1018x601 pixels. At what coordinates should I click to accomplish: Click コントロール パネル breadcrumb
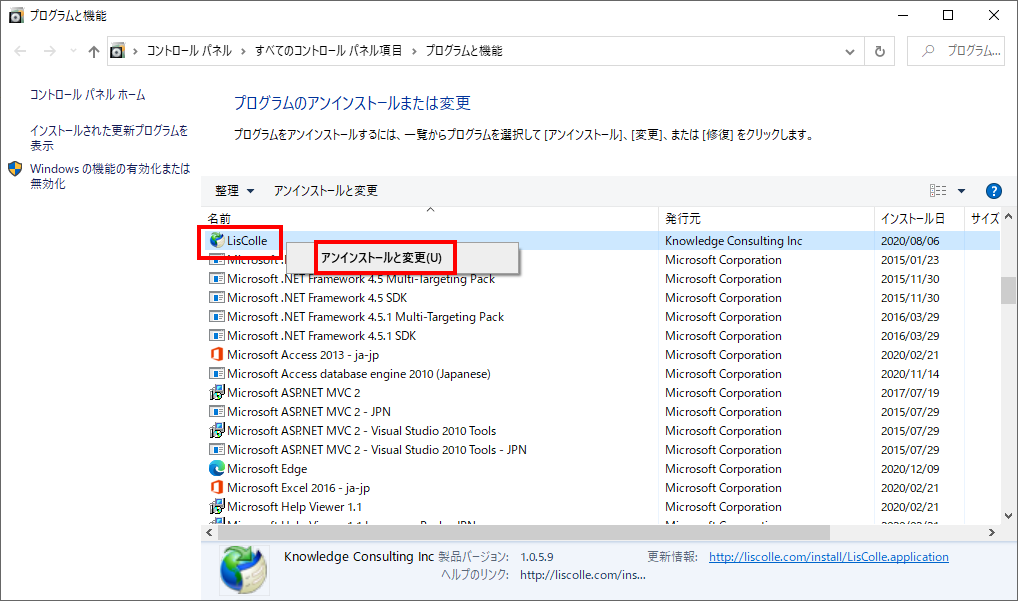click(x=189, y=51)
